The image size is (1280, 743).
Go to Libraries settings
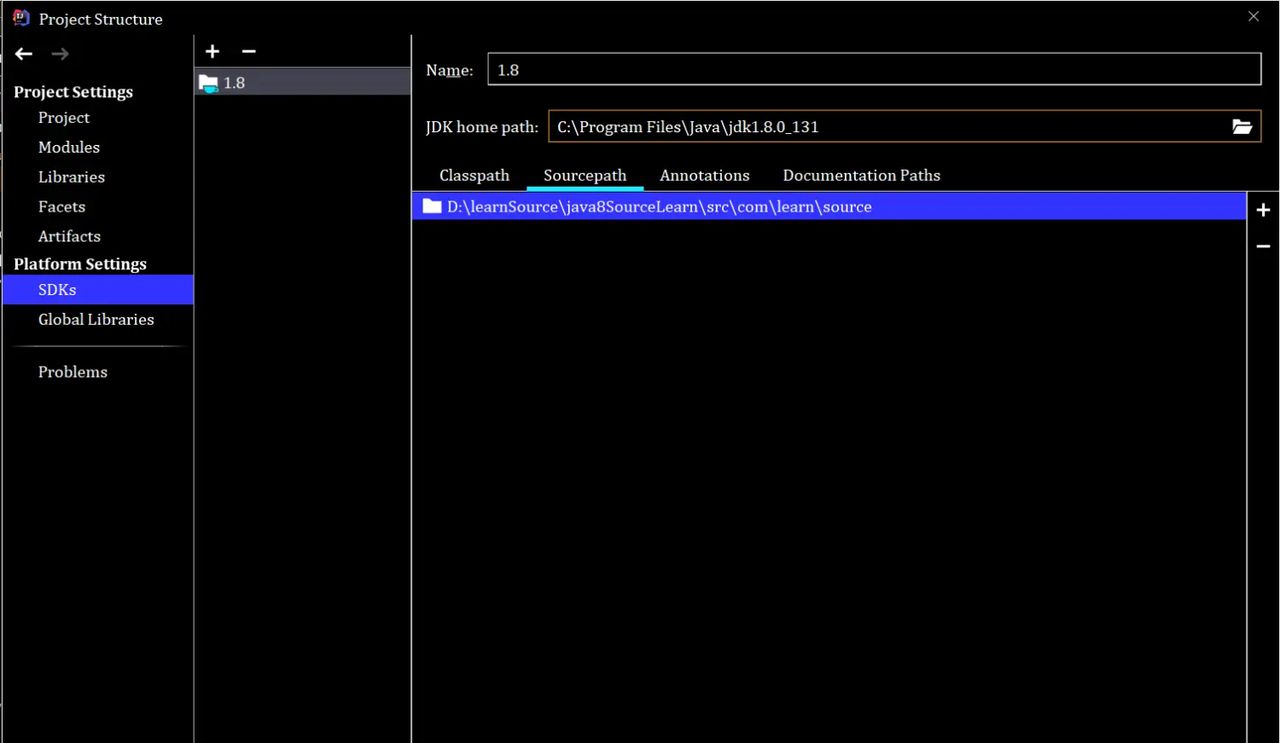(71, 177)
